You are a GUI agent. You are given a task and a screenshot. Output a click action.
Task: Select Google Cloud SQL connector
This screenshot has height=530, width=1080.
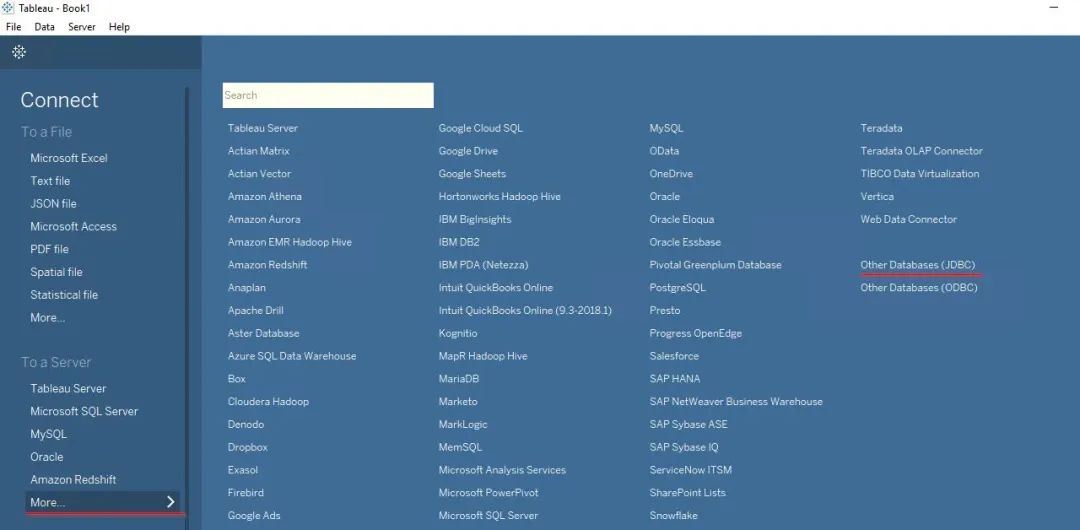pyautogui.click(x=481, y=128)
